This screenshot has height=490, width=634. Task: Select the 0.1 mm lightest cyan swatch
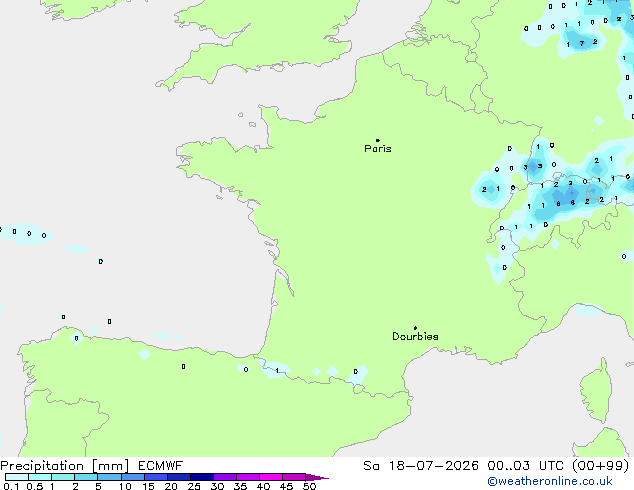pos(17,477)
